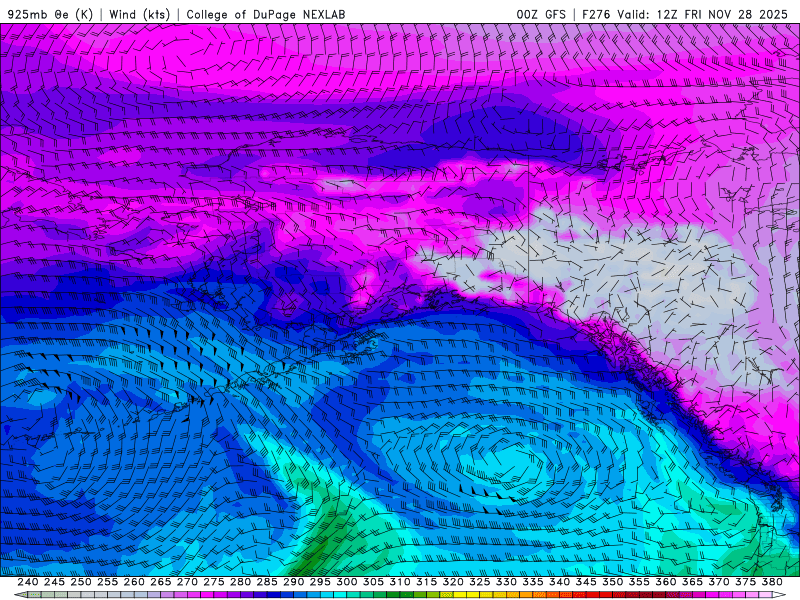800x600 pixels.
Task: Click the 370 value on color scale
Action: click(718, 582)
